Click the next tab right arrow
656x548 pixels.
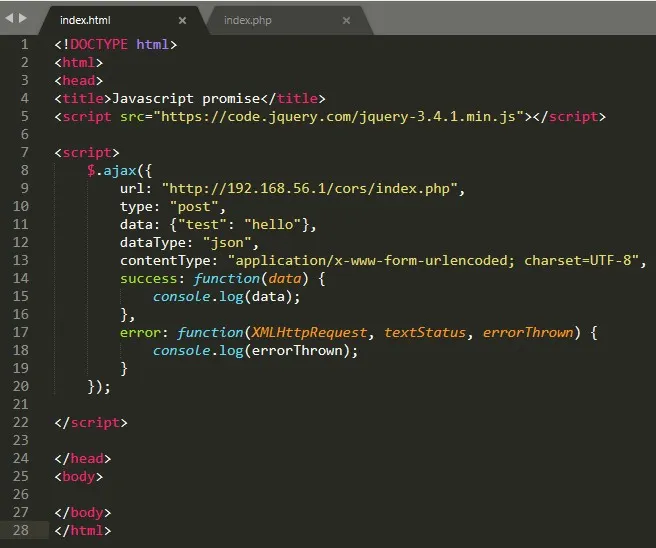(23, 18)
